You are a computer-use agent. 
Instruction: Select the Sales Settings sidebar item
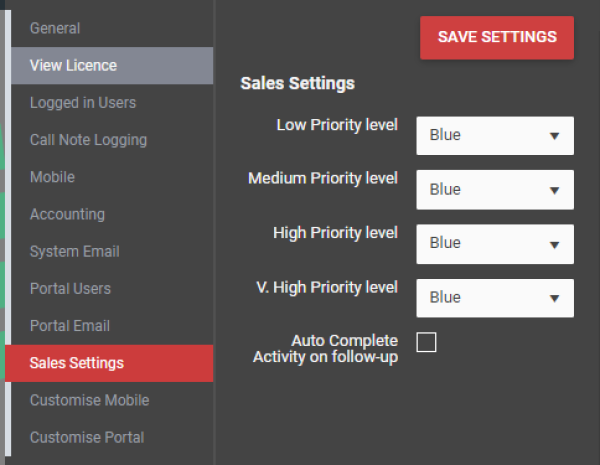tap(109, 363)
